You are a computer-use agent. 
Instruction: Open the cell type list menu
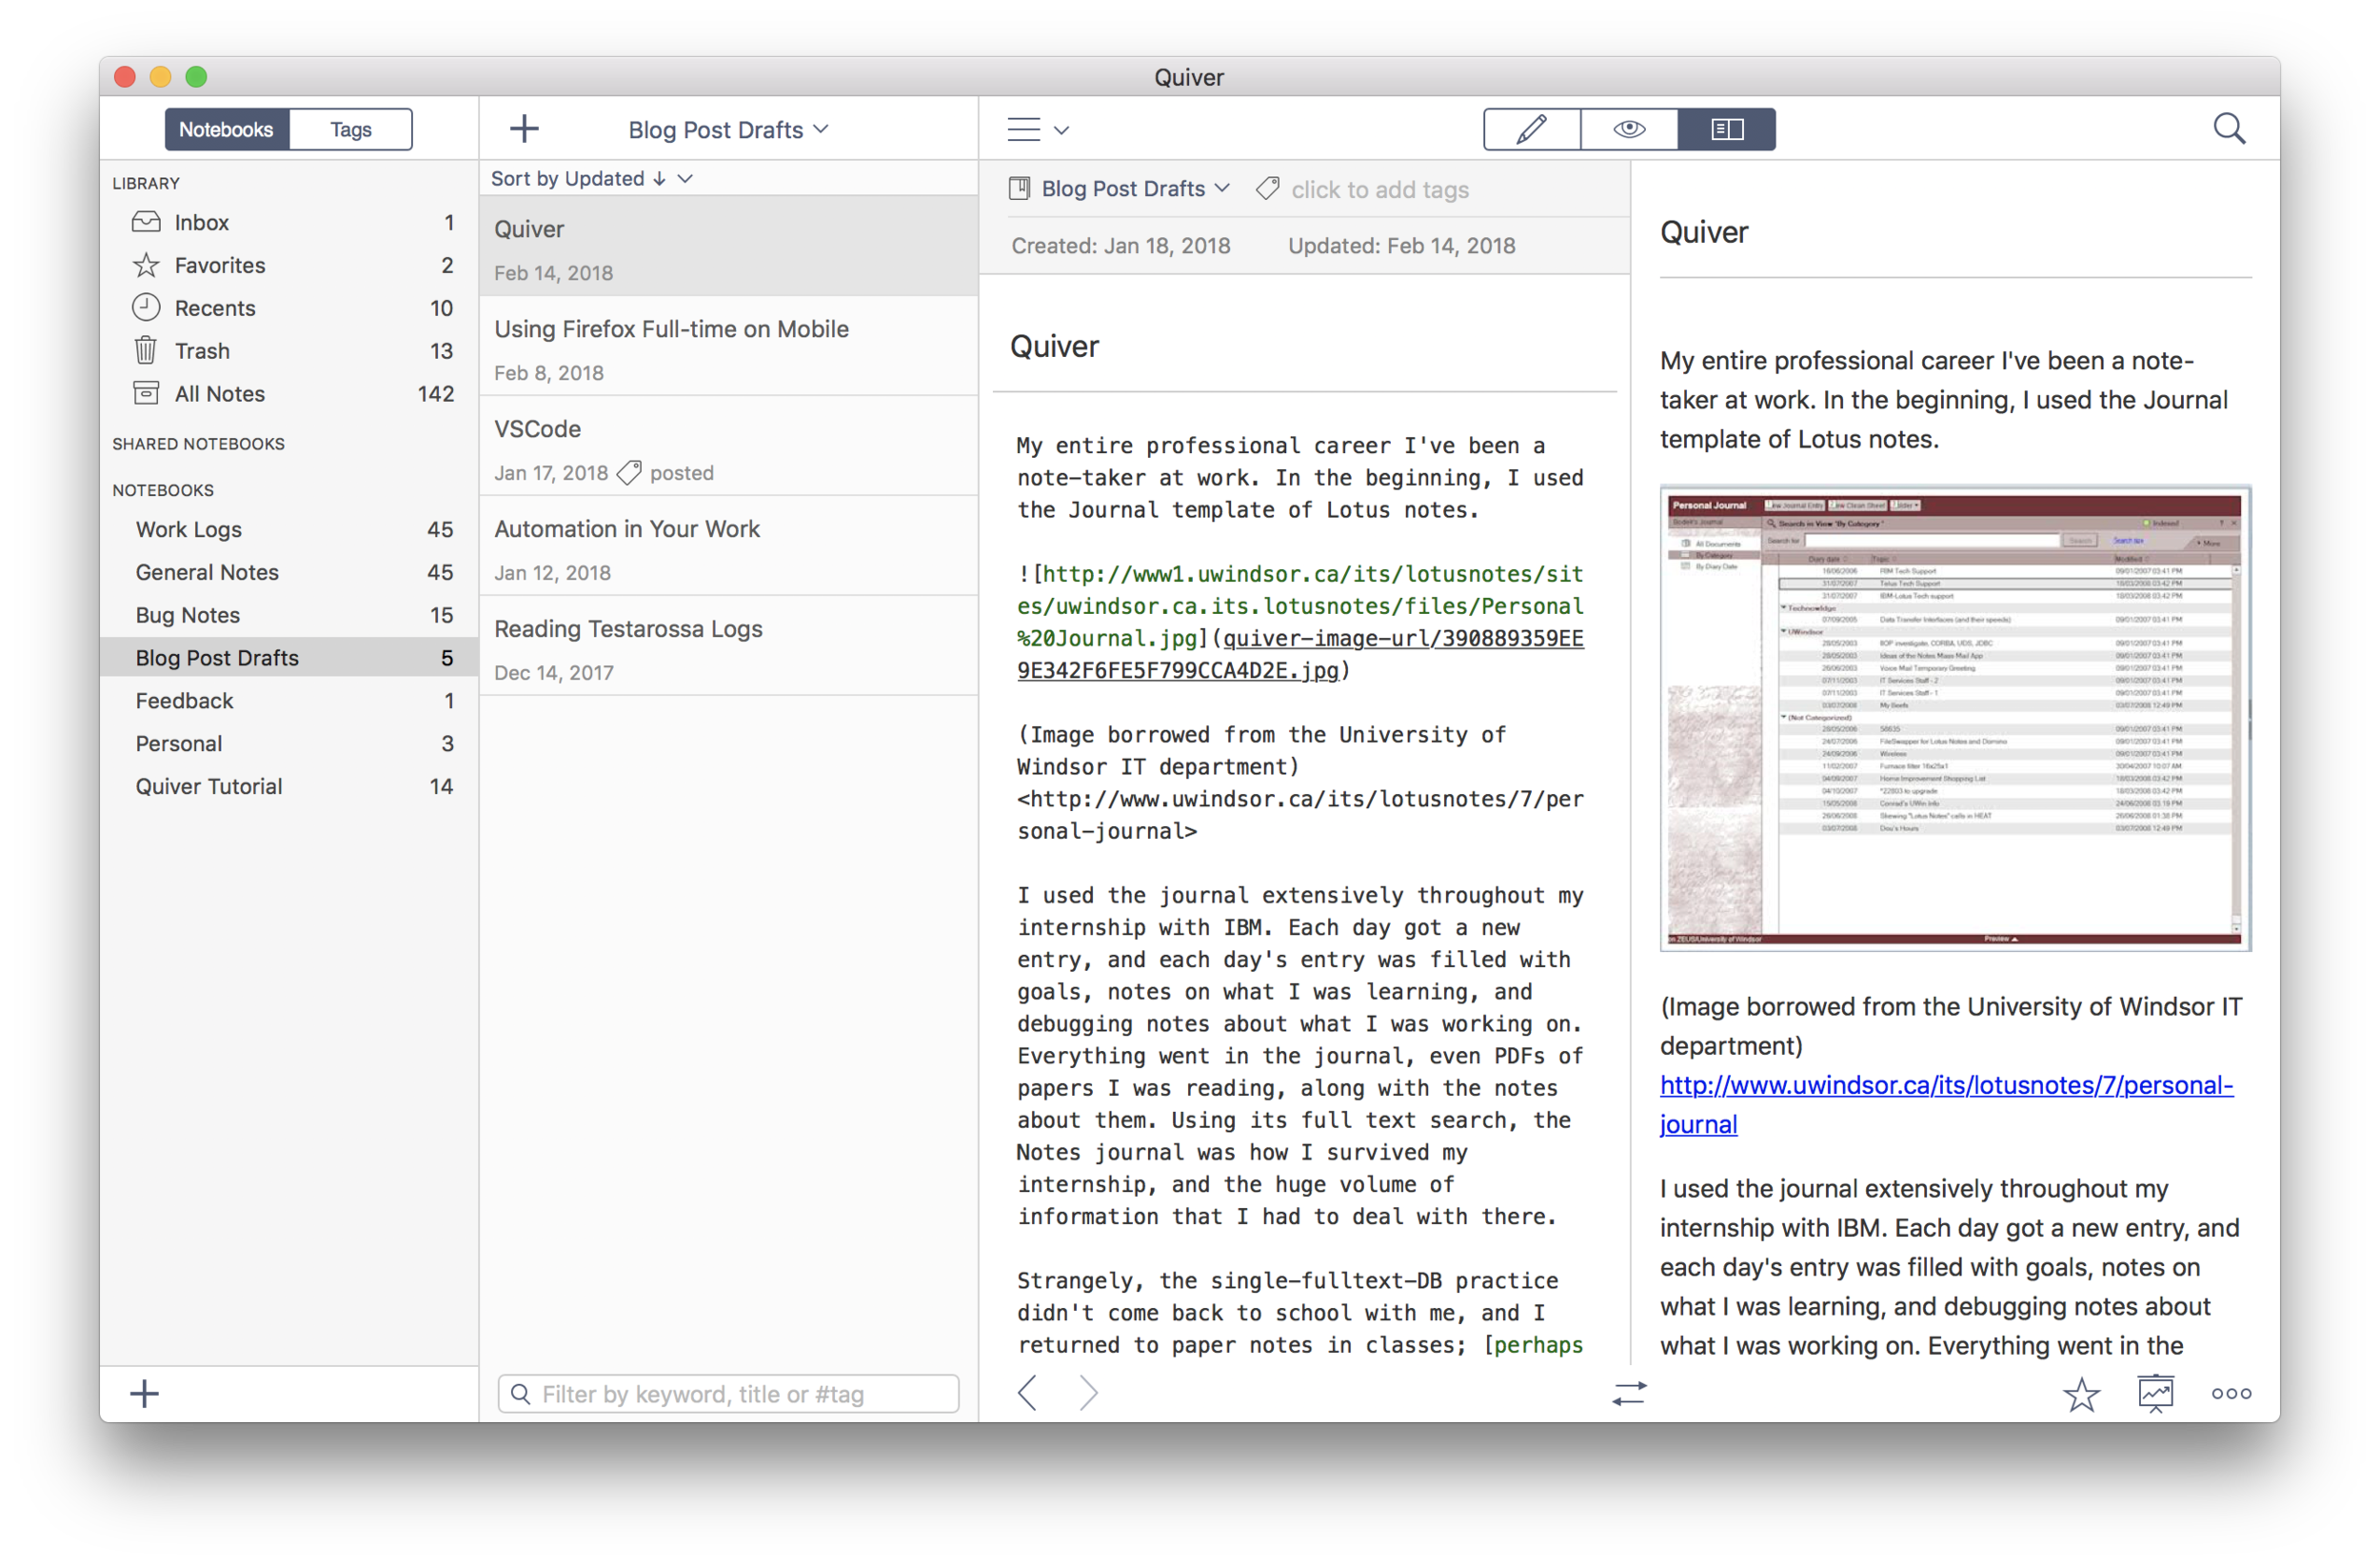pos(1037,129)
